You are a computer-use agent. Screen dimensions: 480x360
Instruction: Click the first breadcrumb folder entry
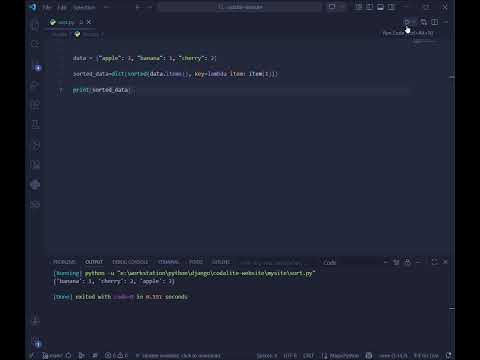59,34
